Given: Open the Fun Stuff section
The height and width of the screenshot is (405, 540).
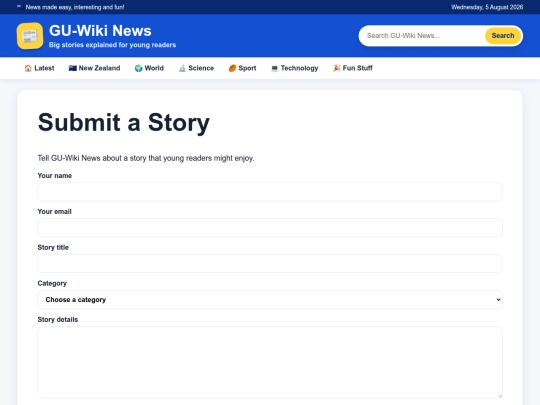Looking at the screenshot, I should pos(353,68).
